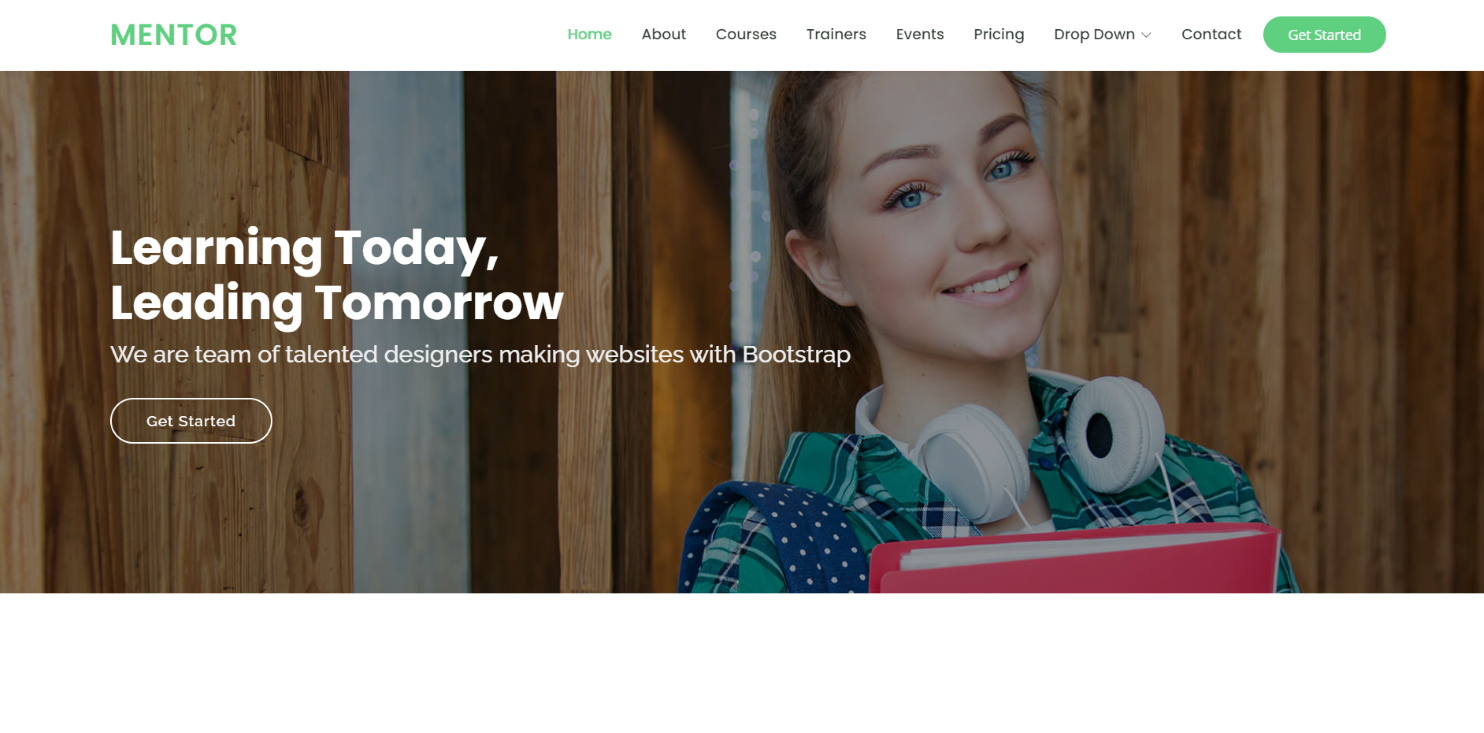Image resolution: width=1484 pixels, height=733 pixels.
Task: Open the About page link
Action: click(663, 34)
